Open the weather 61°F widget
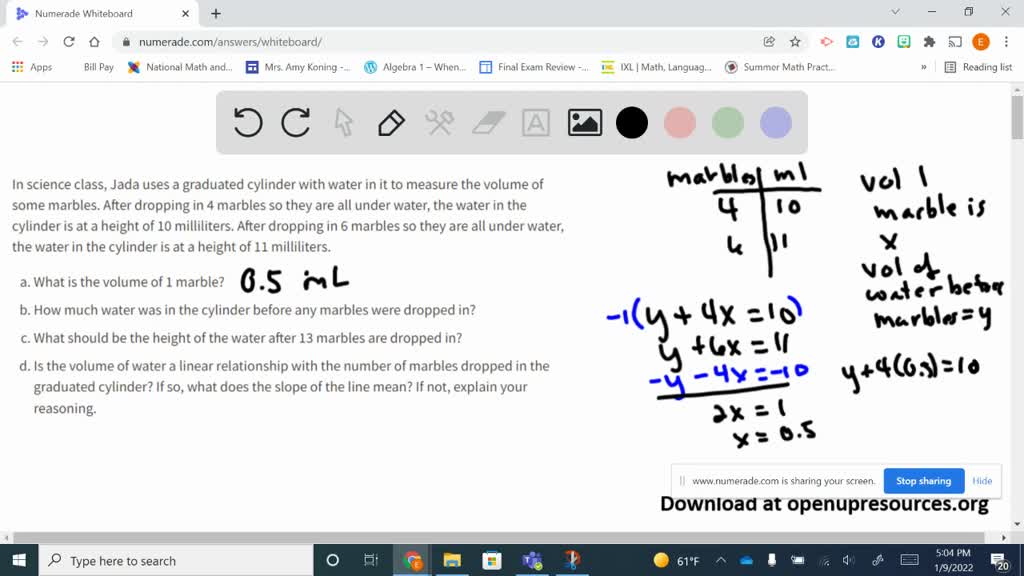Screen dimensions: 1024x576 [x=677, y=560]
